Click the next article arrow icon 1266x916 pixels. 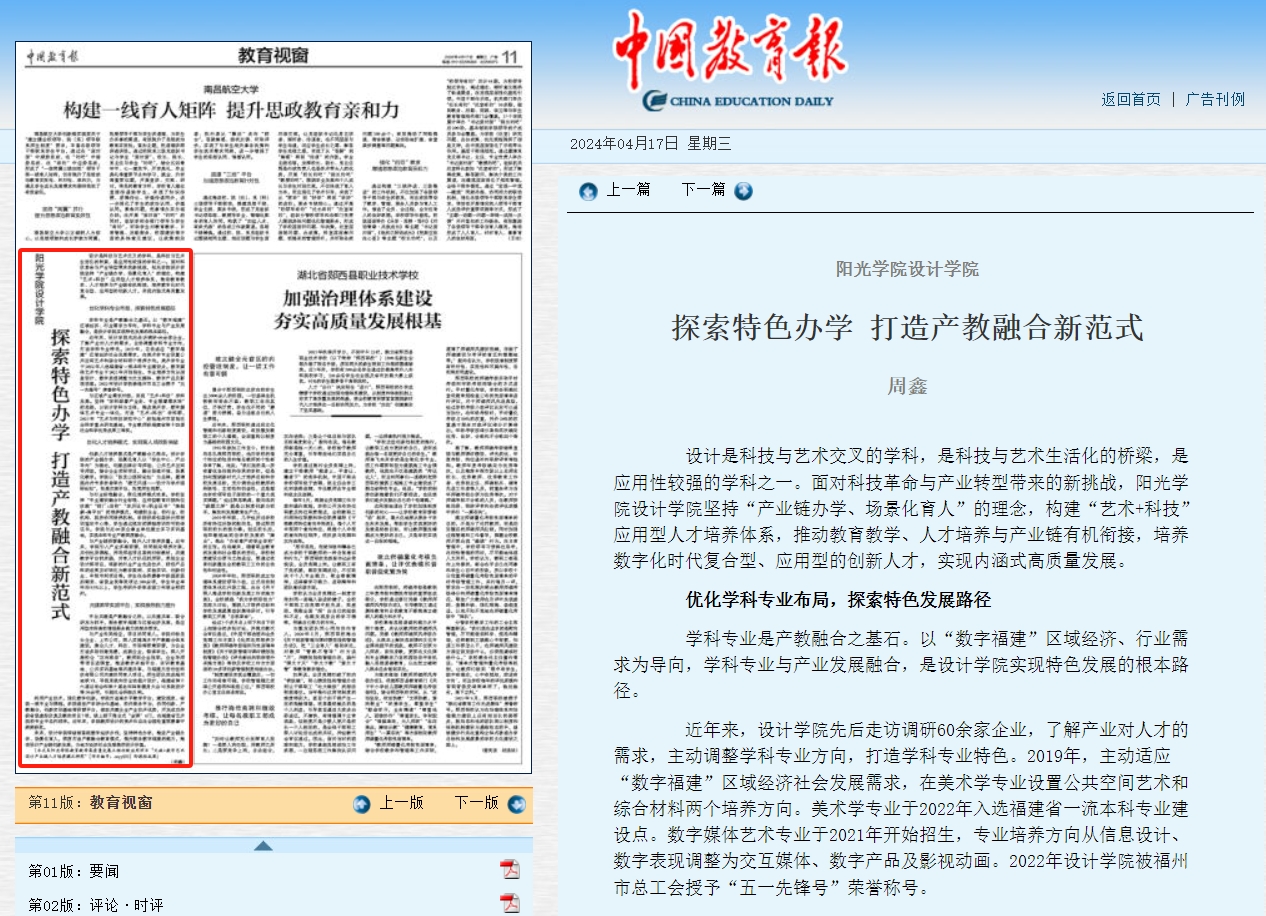pyautogui.click(x=743, y=191)
